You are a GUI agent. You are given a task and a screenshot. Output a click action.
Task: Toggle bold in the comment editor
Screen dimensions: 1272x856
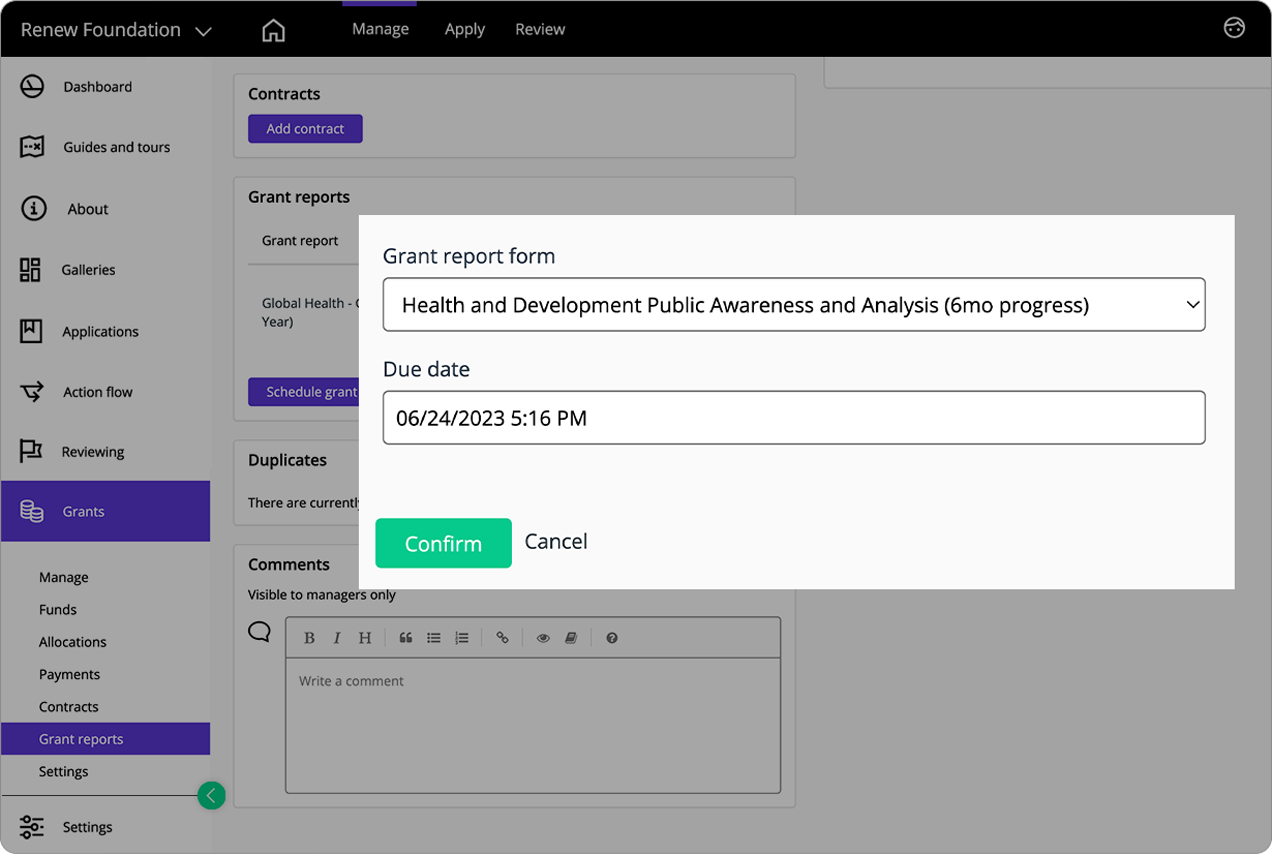(309, 637)
